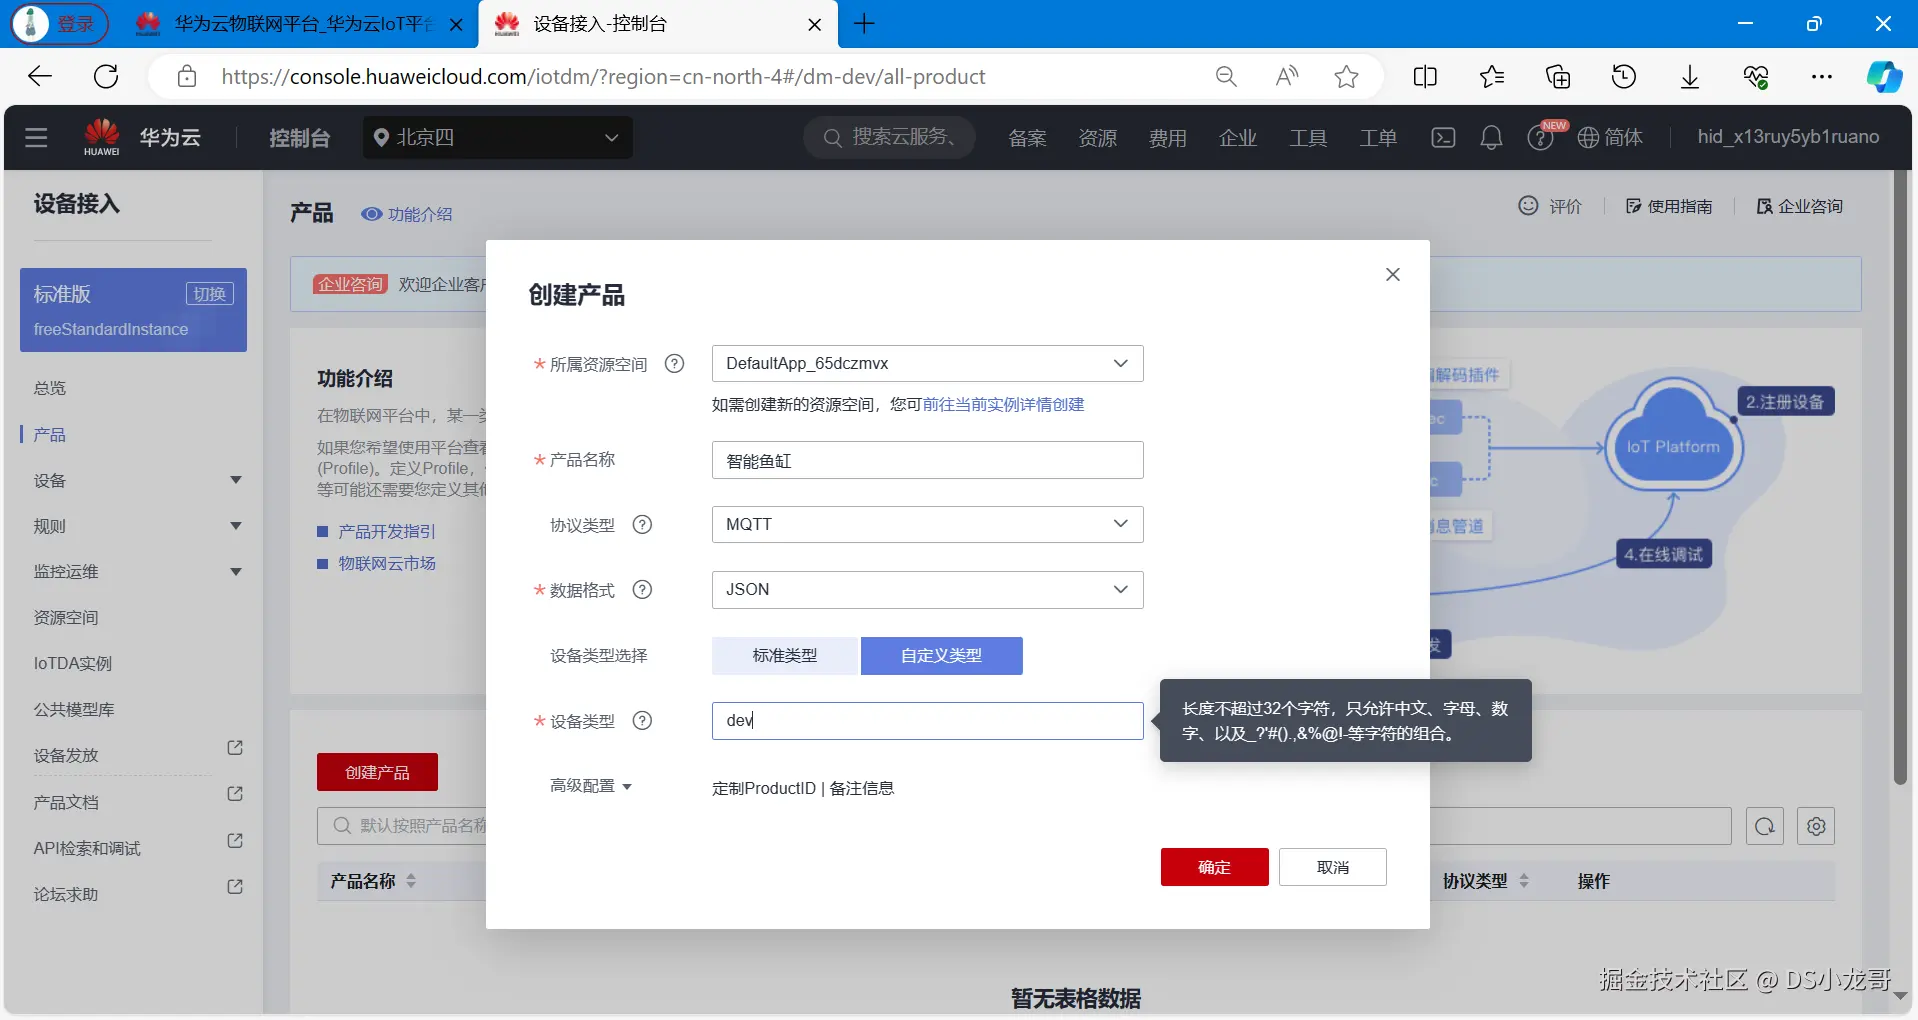The height and width of the screenshot is (1020, 1918).
Task: Open 设备发放 external link icon
Action: [235, 748]
